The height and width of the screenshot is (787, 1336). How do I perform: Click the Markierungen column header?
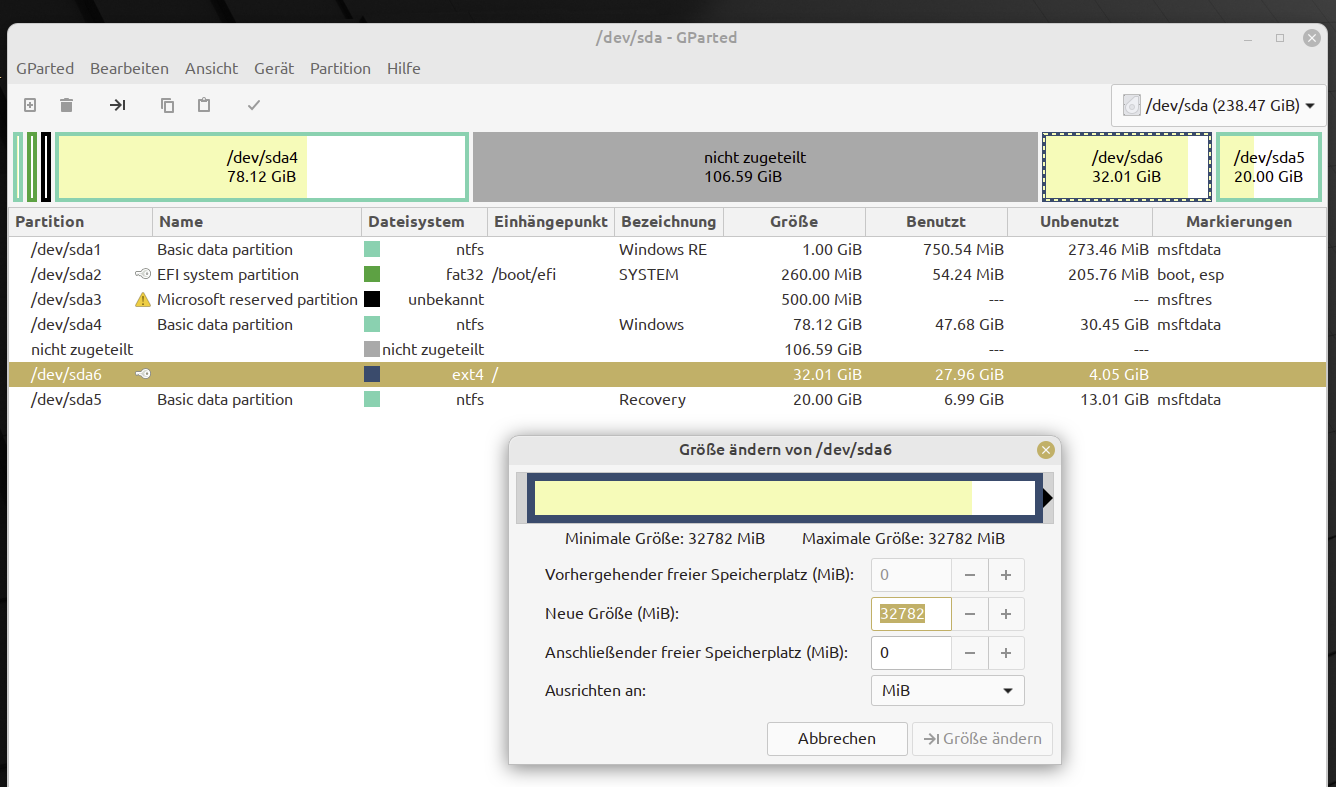click(x=1239, y=222)
